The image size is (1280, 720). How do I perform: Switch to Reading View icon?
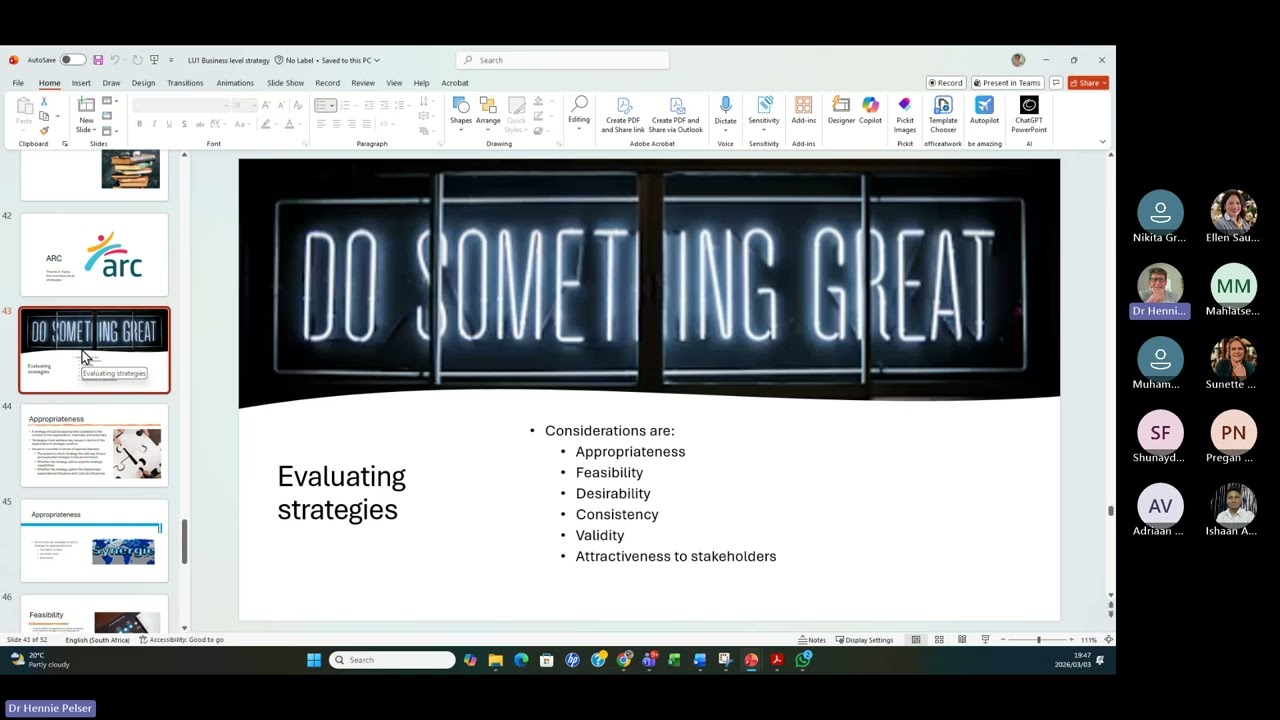pyautogui.click(x=962, y=640)
